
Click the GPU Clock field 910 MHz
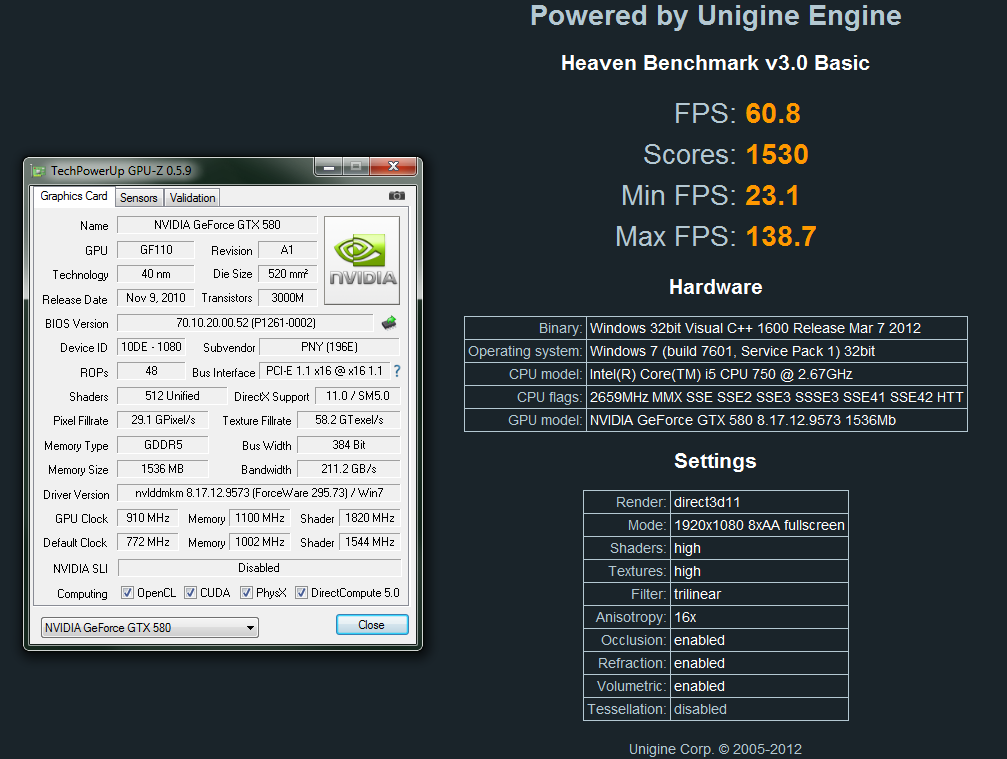(x=148, y=518)
